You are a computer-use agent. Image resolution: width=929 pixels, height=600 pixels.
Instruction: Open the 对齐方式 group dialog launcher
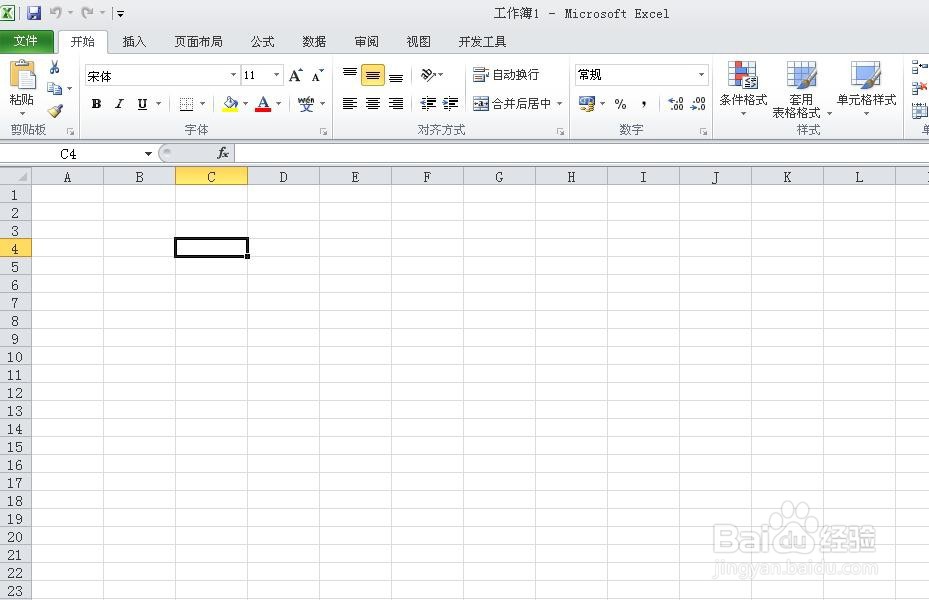click(560, 131)
